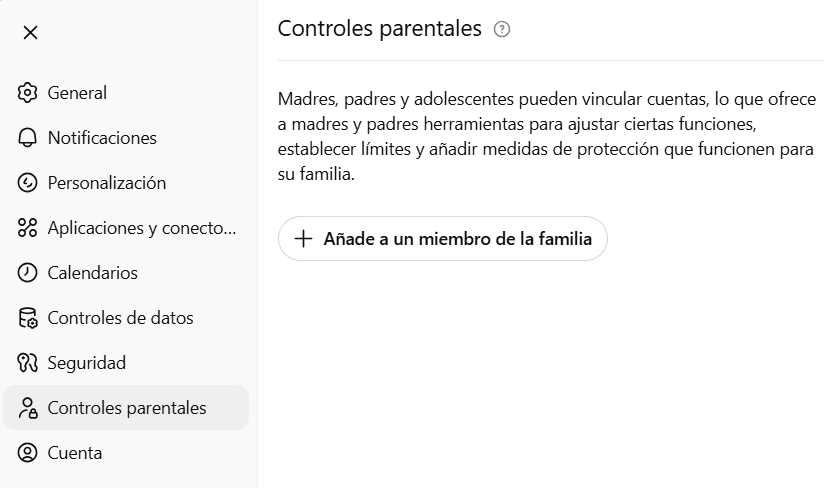
Task: Click the plus icon to add a family member
Action: (303, 239)
